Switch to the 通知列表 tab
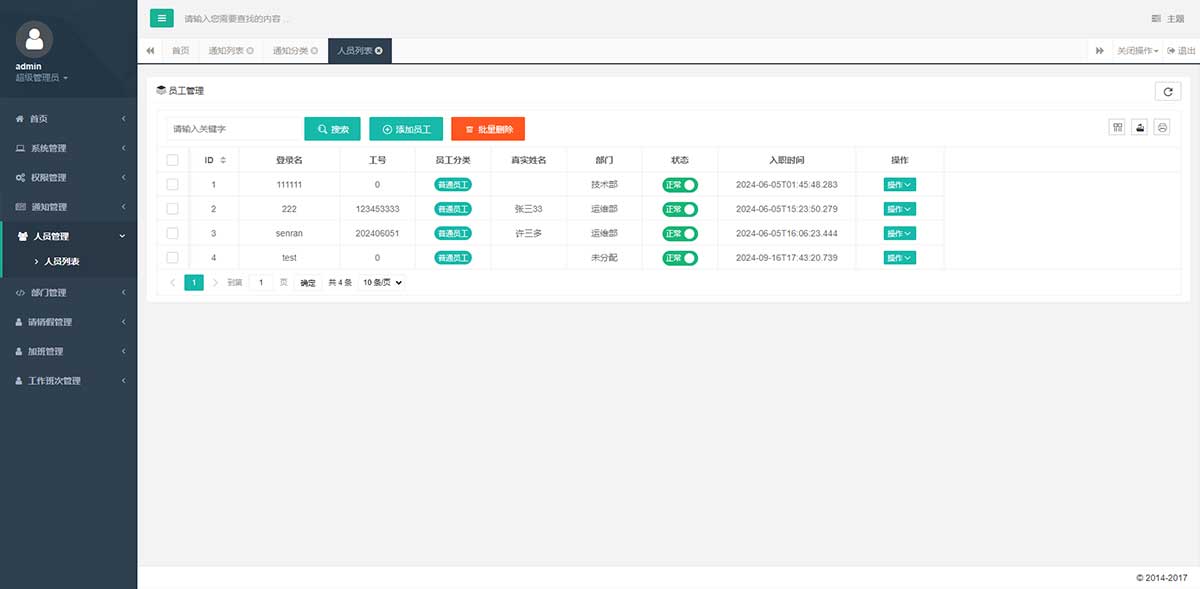Screen dimensions: 1200x589 pos(230,50)
